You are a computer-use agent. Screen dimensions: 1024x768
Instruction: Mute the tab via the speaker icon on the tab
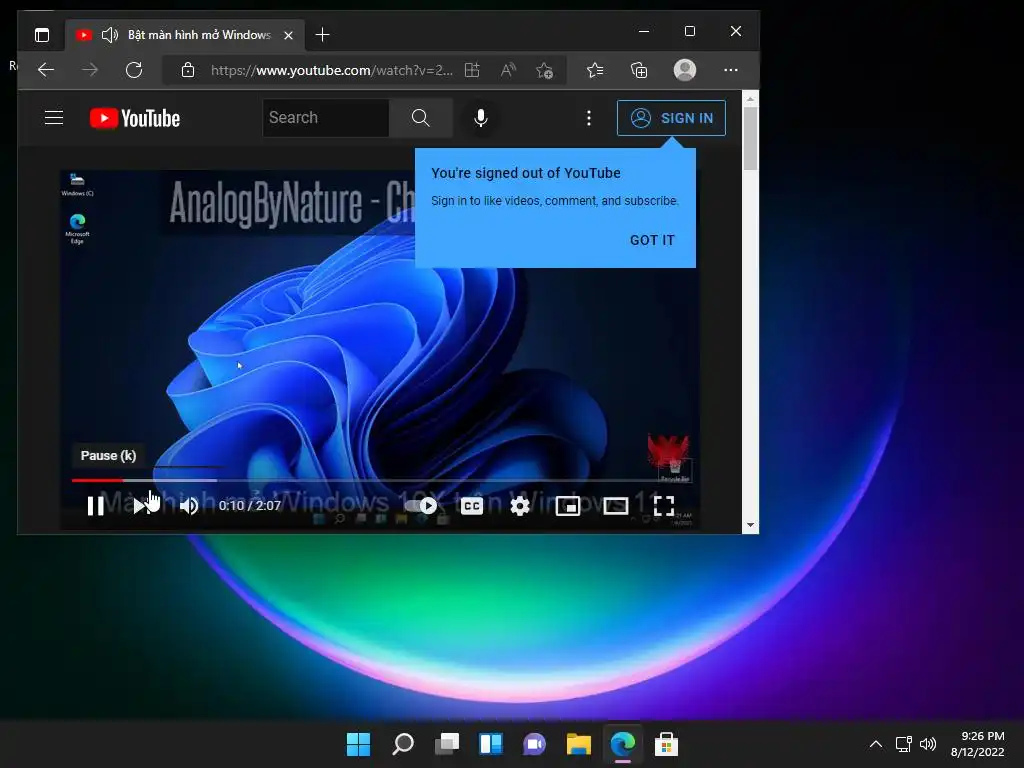click(110, 35)
